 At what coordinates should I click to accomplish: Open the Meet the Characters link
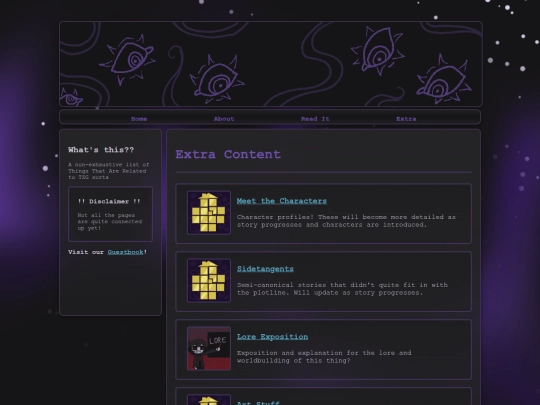click(282, 201)
